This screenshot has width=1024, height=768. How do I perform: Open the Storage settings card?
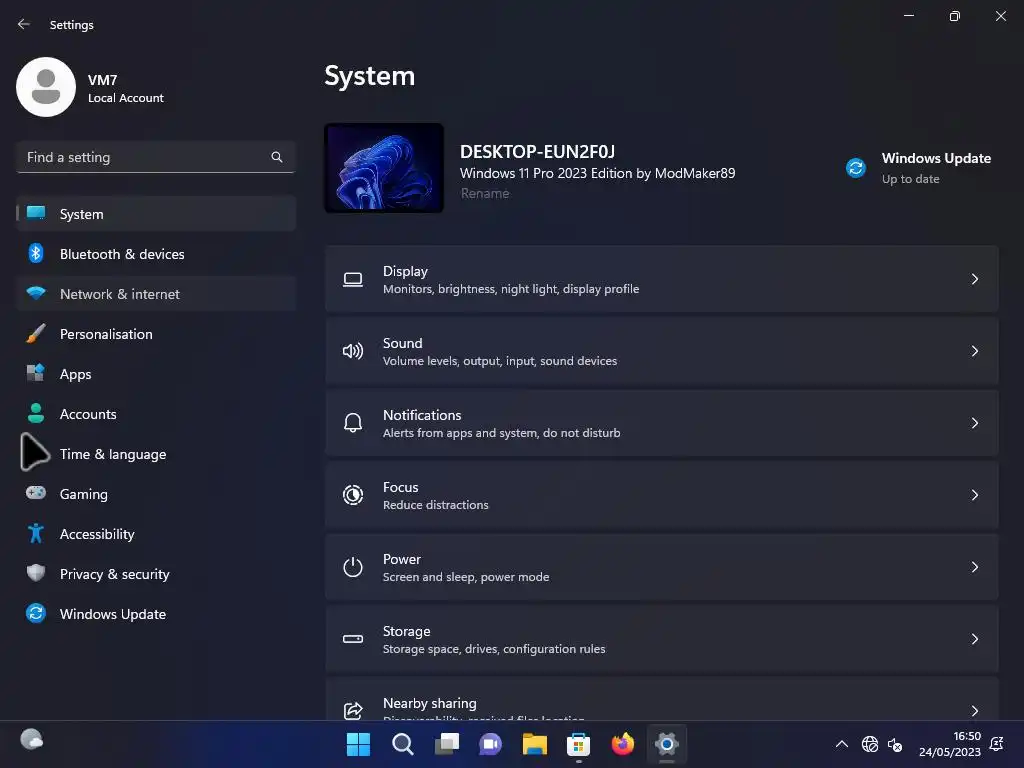pyautogui.click(x=662, y=639)
